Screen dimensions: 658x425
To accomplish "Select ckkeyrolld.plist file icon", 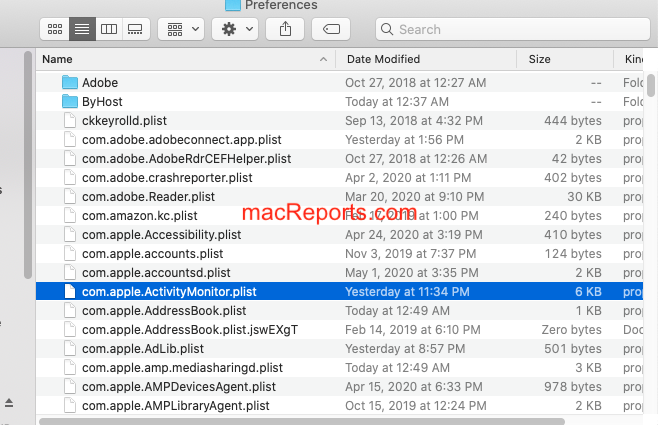I will coord(70,120).
